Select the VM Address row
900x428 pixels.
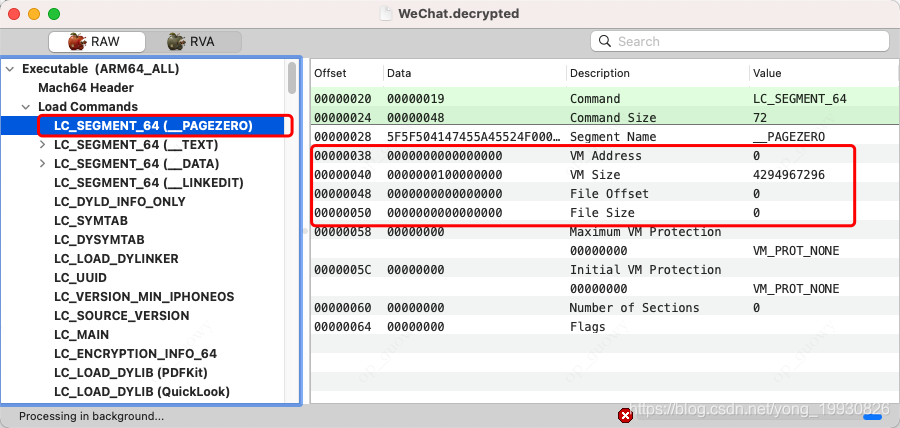[605, 155]
